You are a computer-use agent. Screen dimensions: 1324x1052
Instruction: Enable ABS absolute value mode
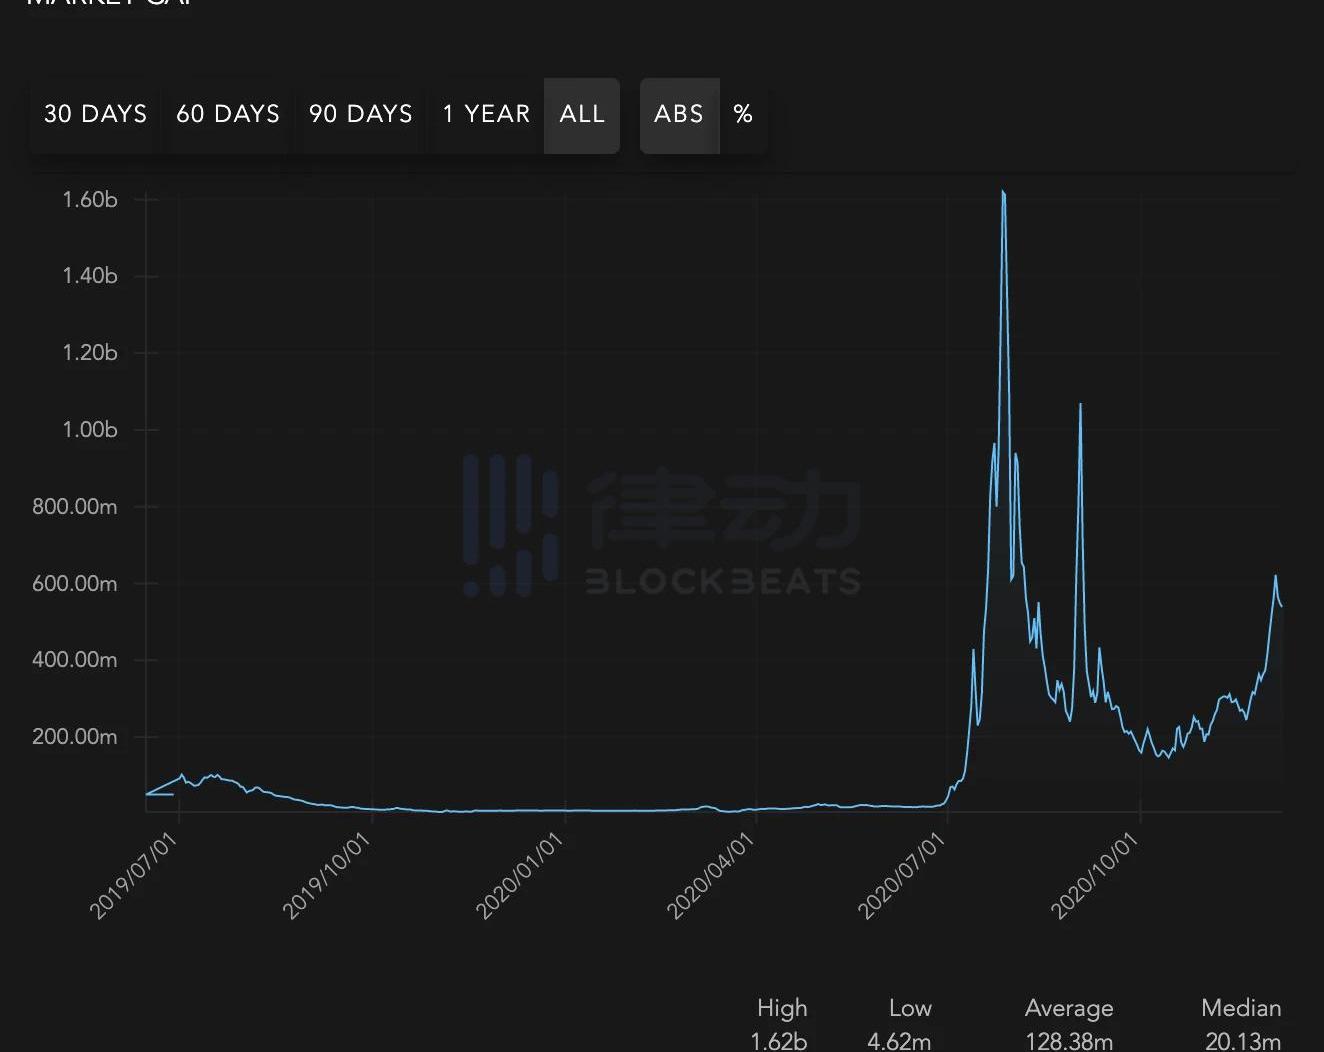679,115
